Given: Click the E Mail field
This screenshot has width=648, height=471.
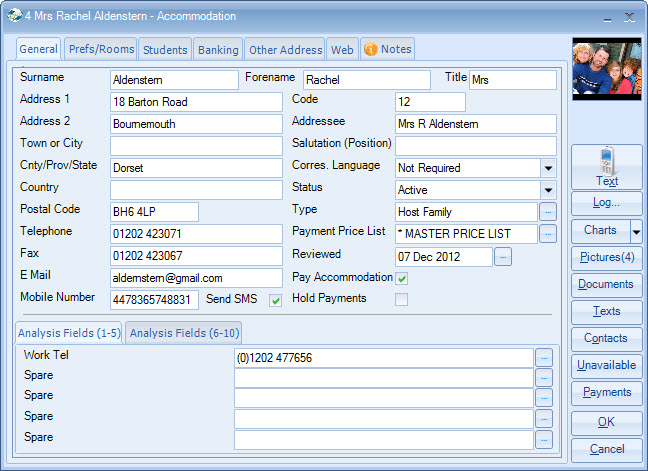Looking at the screenshot, I should (196, 278).
